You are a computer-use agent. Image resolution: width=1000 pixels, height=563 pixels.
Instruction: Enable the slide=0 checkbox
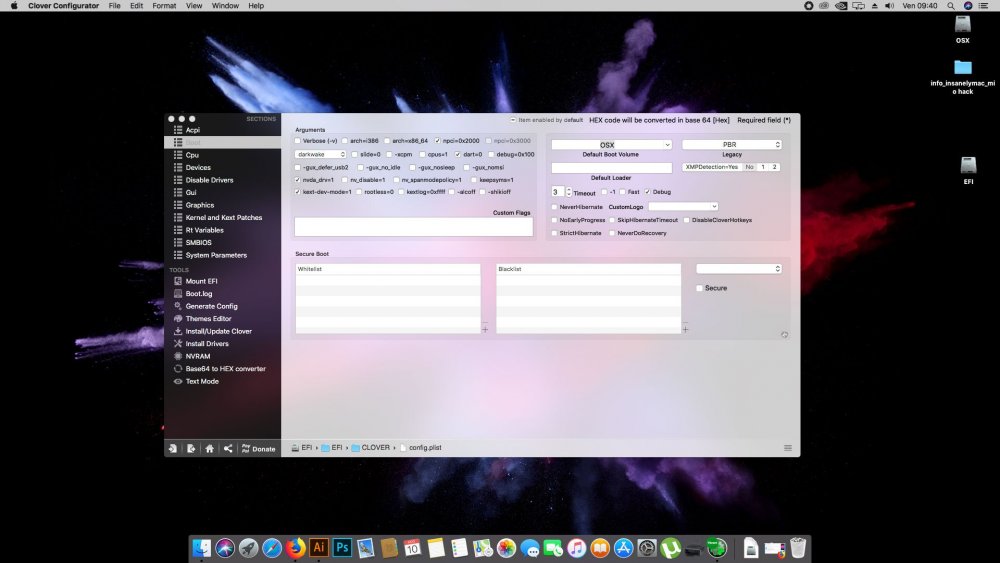(355, 154)
